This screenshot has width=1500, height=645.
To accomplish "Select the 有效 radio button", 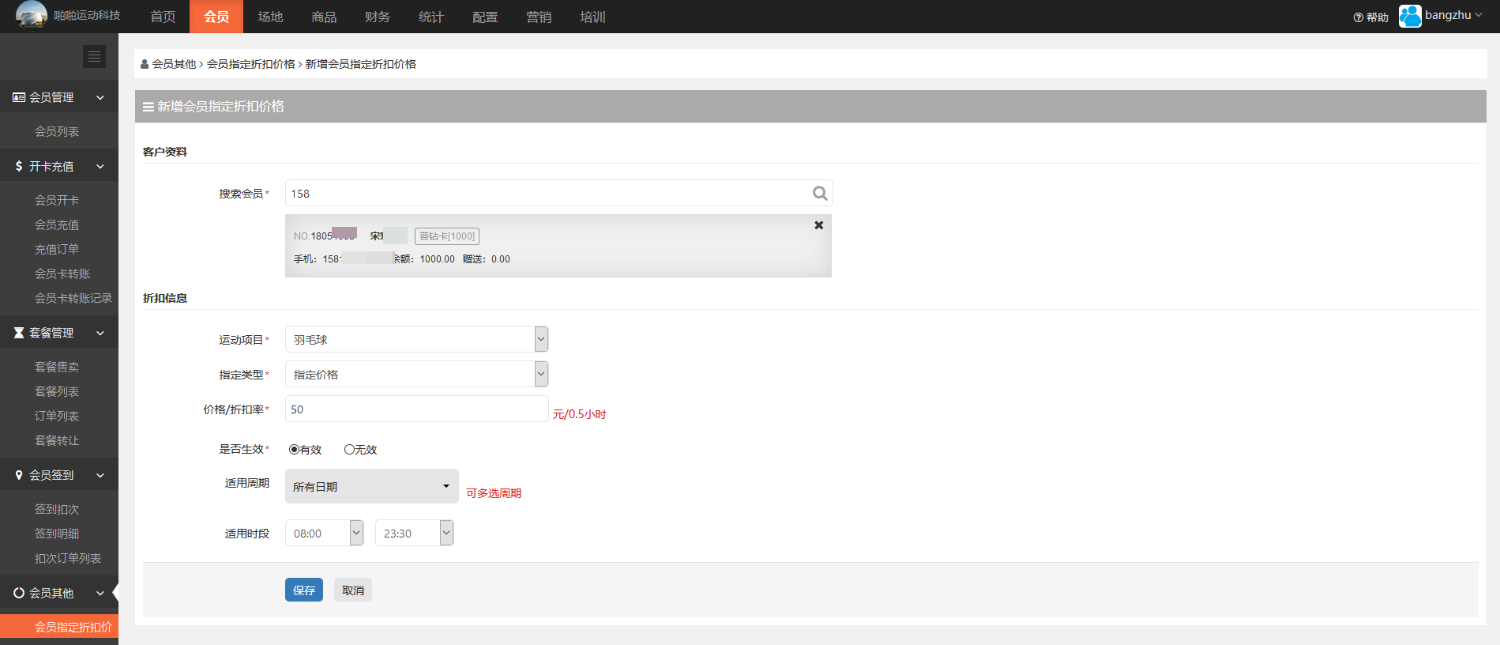I will coord(294,450).
